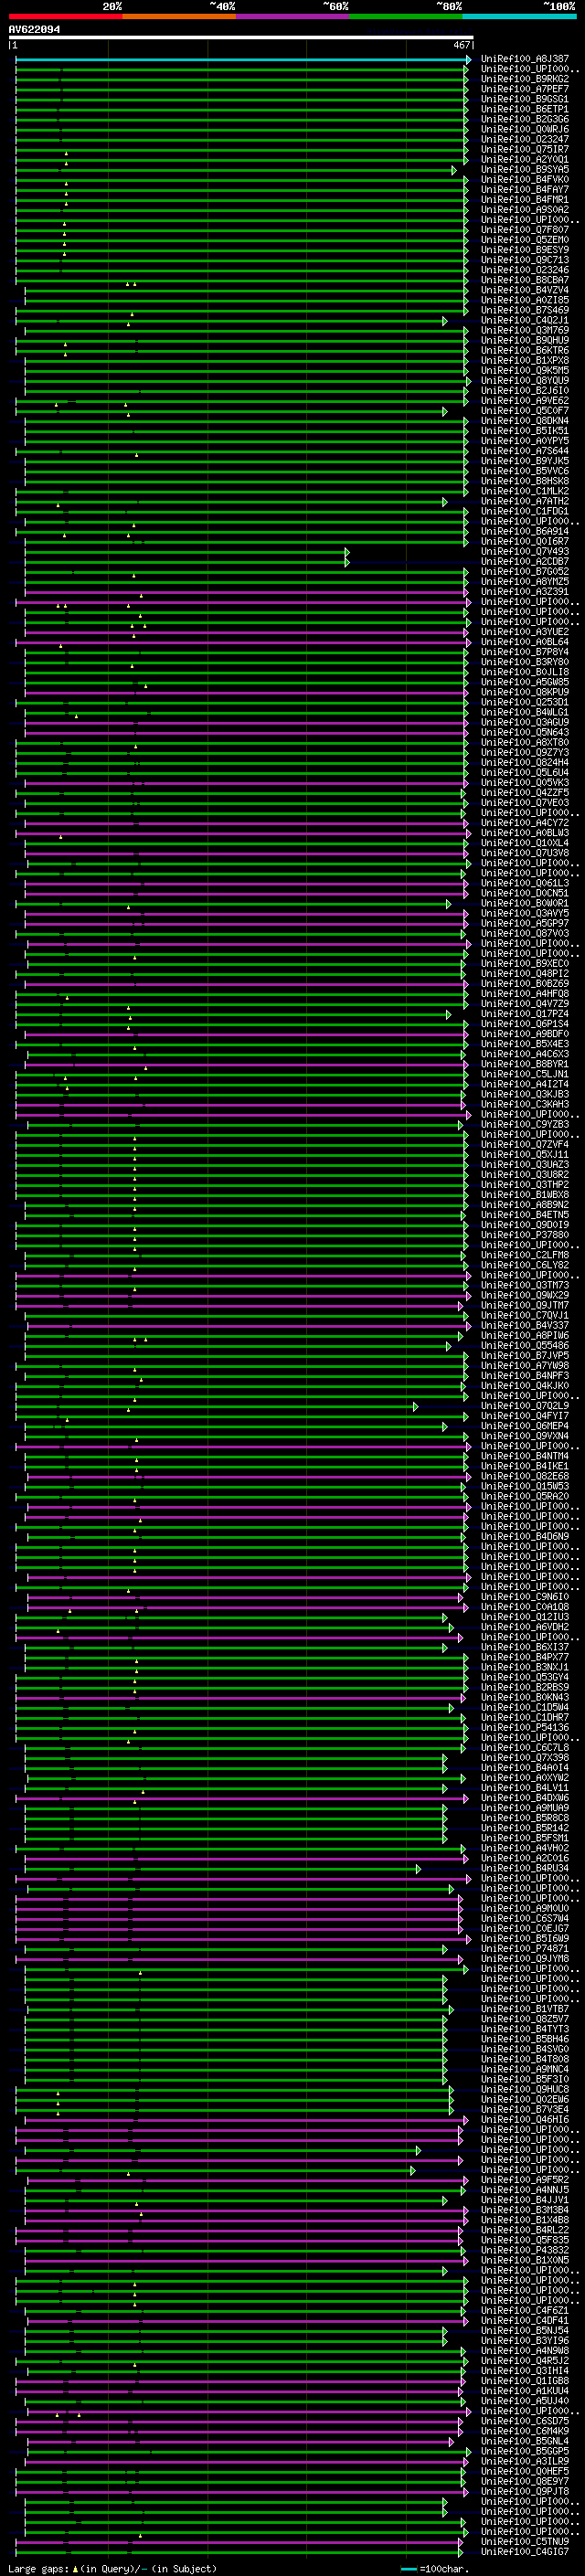Click the white query sequence length bar
Viewport: 585px width, 2576px height.
pyautogui.click(x=241, y=37)
